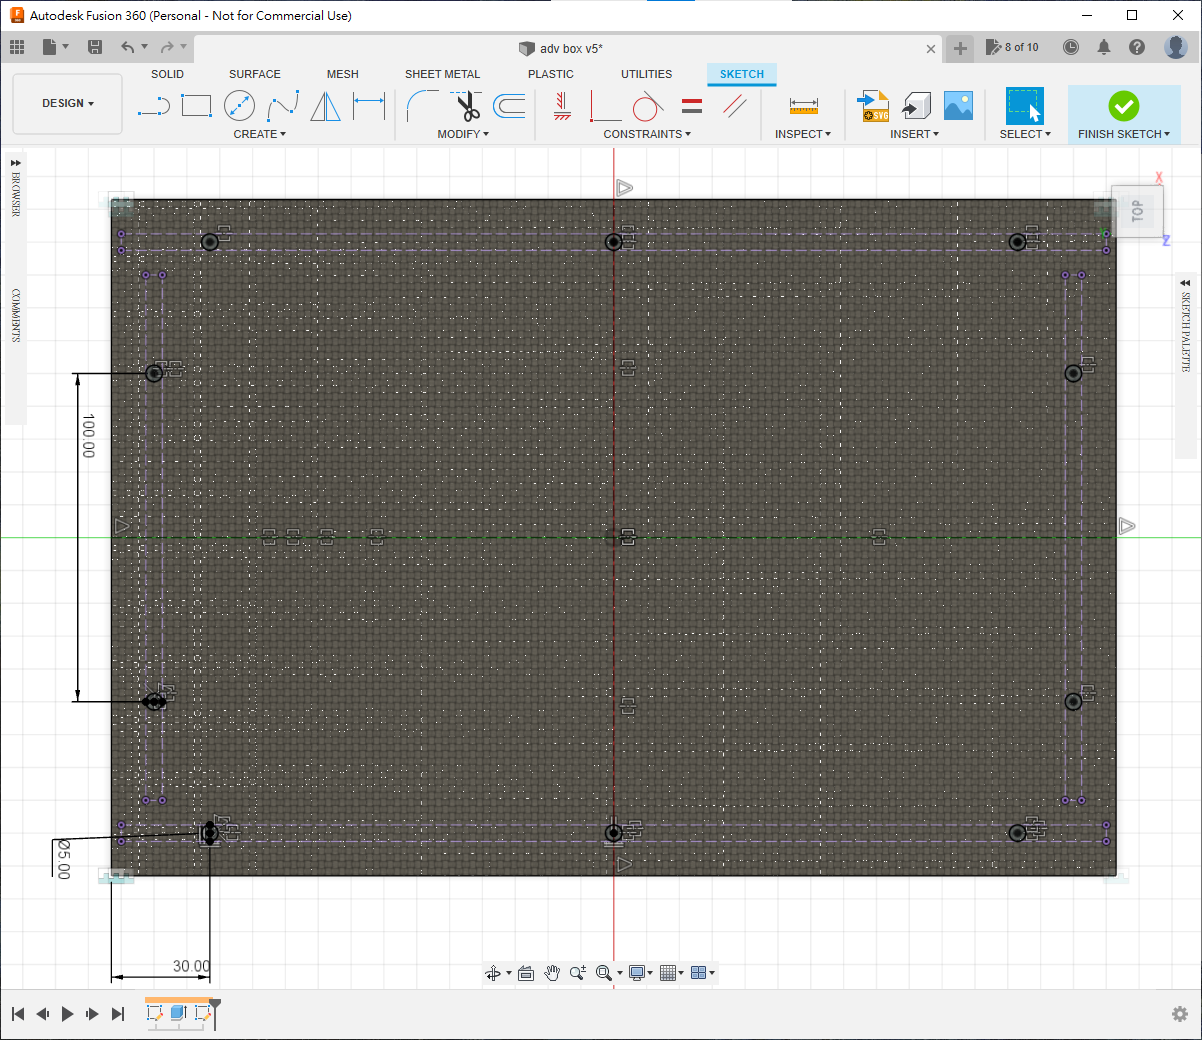
Task: Switch to the Sheet Metal tab
Action: point(442,74)
